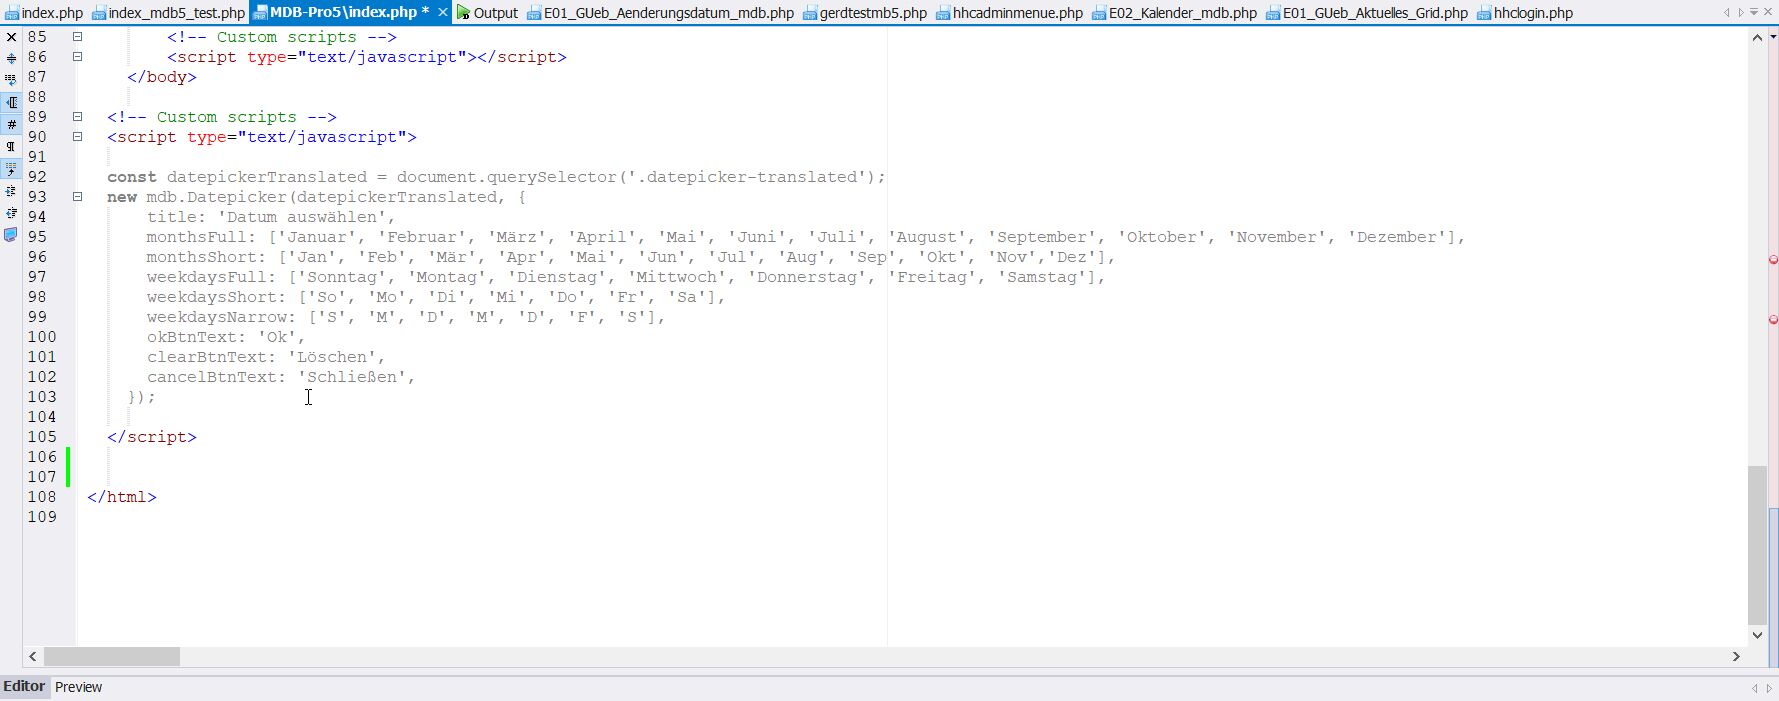The height and width of the screenshot is (701, 1779).
Task: Switch to the index_mdb5_test.php tab
Action: [168, 13]
